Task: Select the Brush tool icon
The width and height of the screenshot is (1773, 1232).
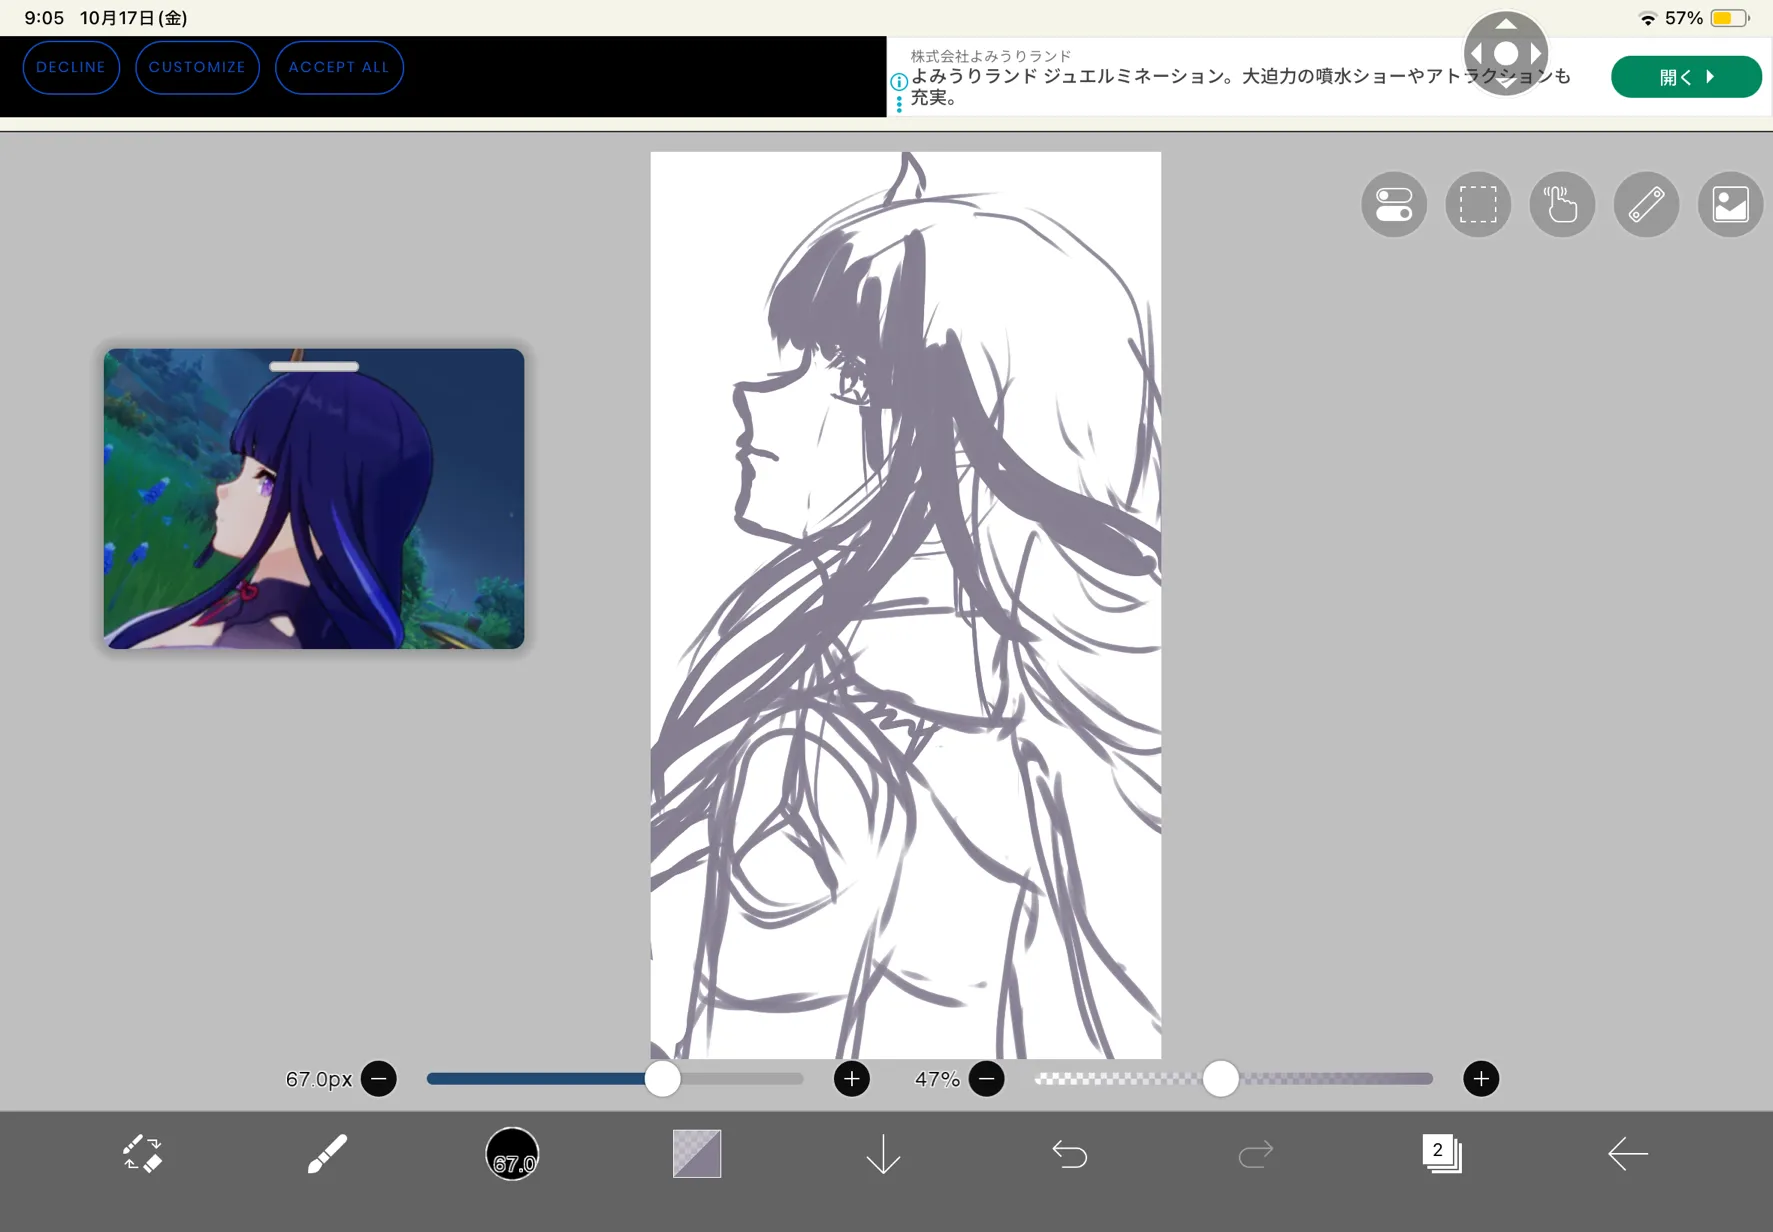Action: click(327, 1154)
